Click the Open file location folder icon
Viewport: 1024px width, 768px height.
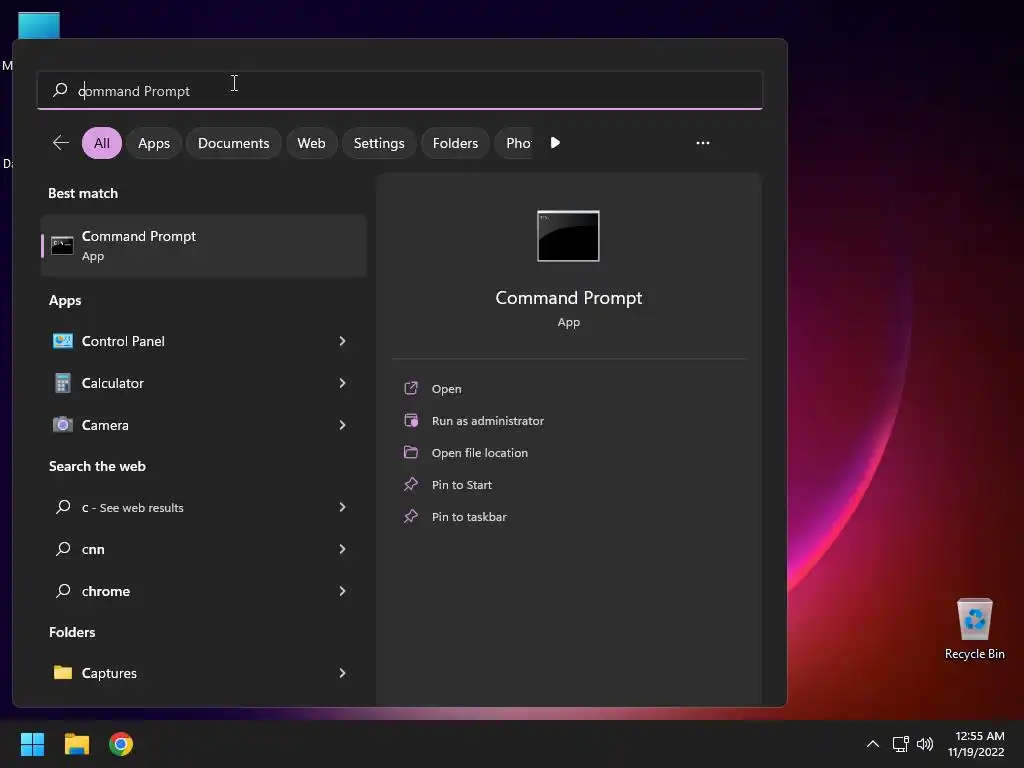pos(411,452)
